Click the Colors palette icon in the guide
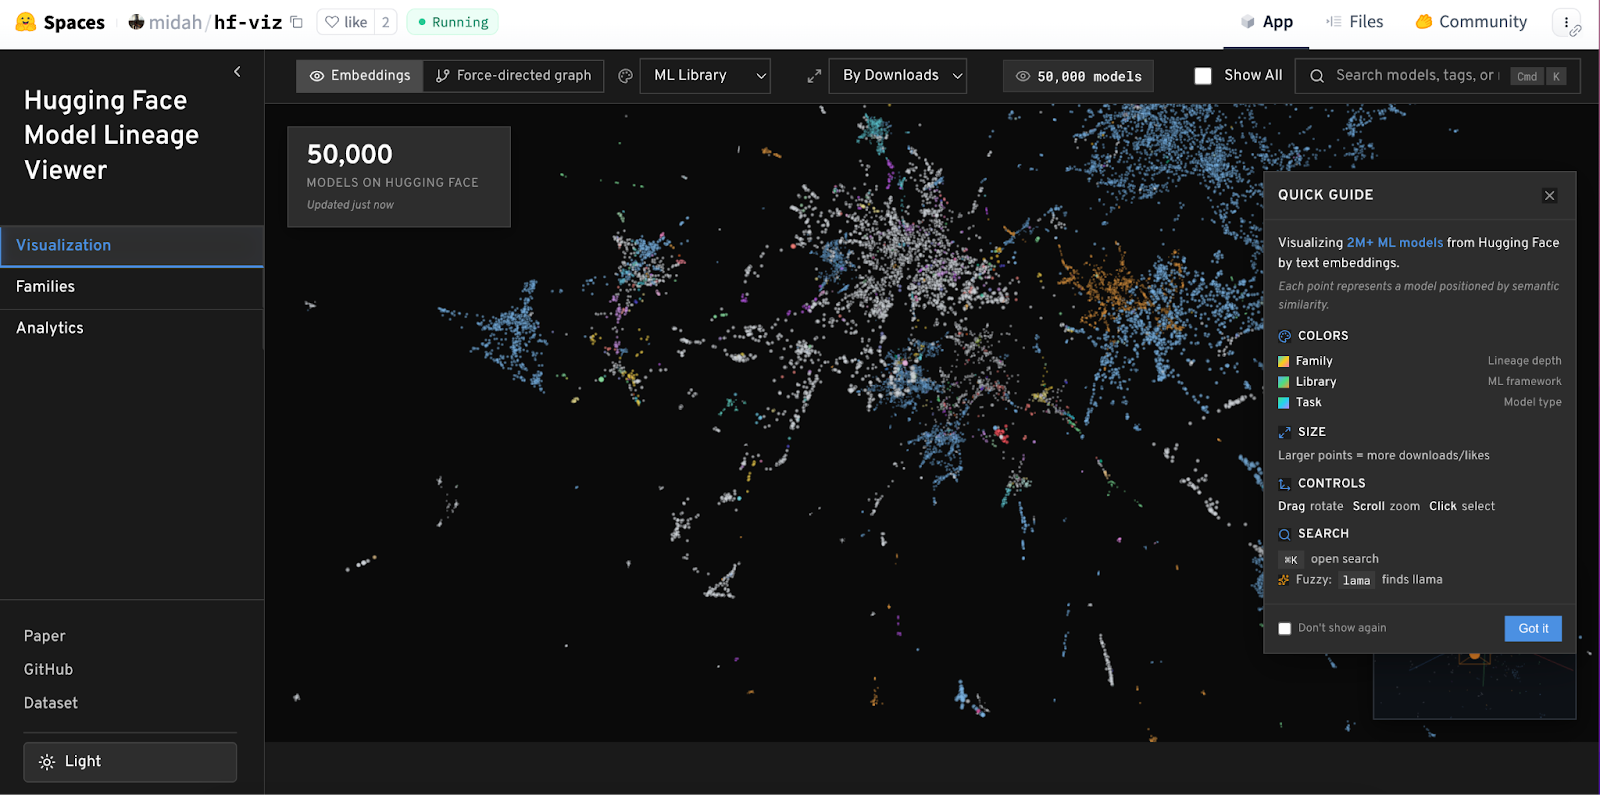This screenshot has height=795, width=1600. [1285, 336]
